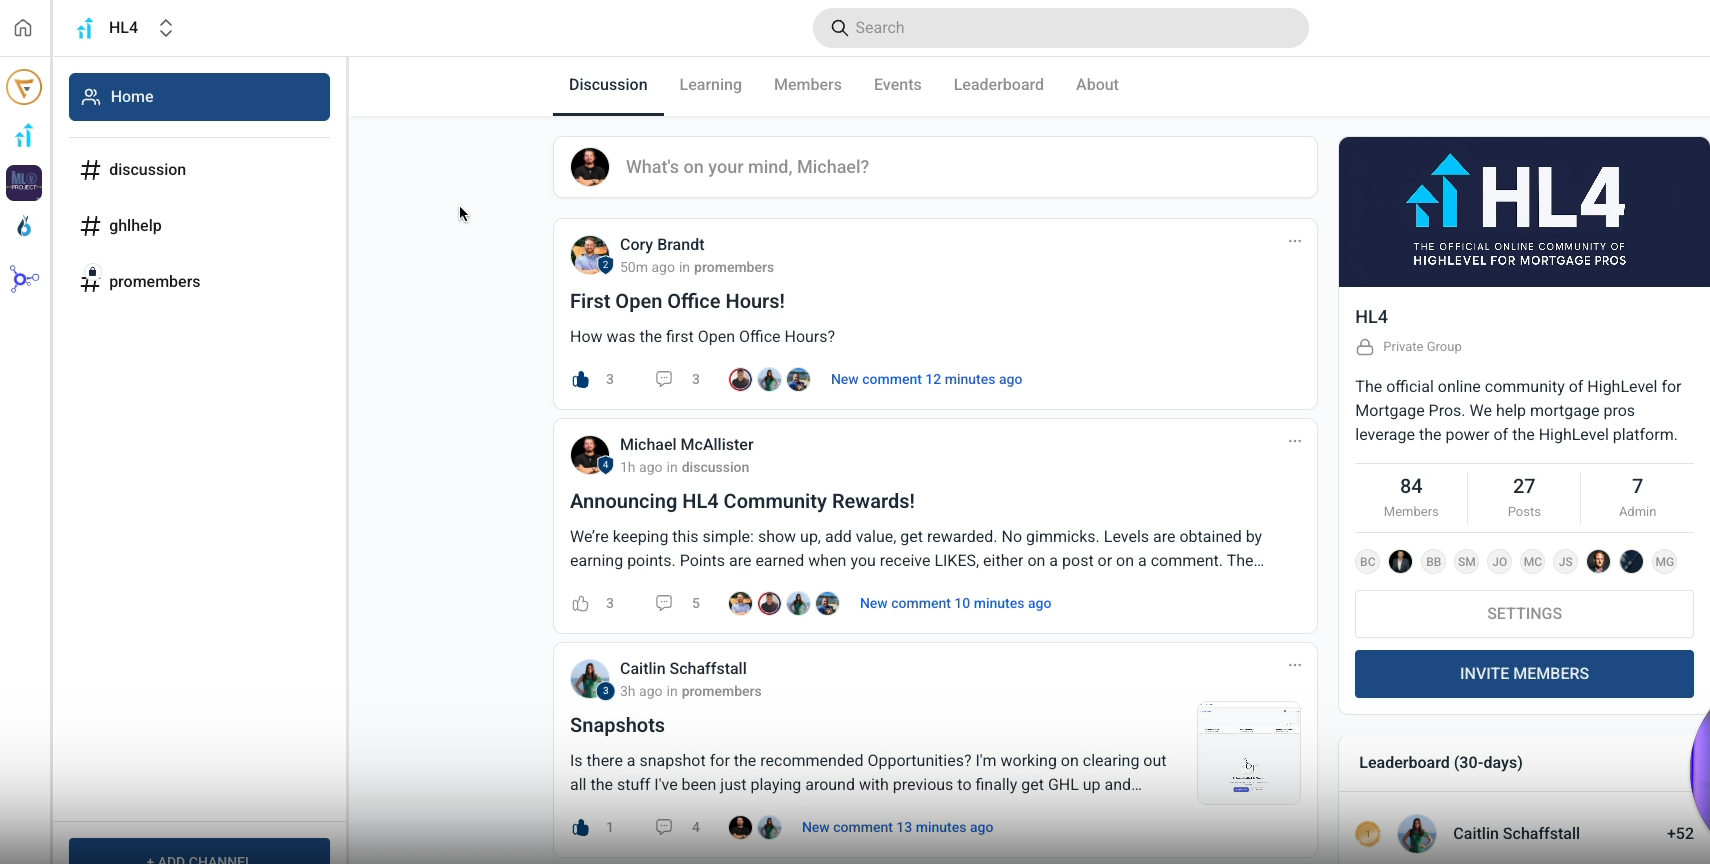
Task: Switch to the Leaderboard tab
Action: tap(998, 85)
